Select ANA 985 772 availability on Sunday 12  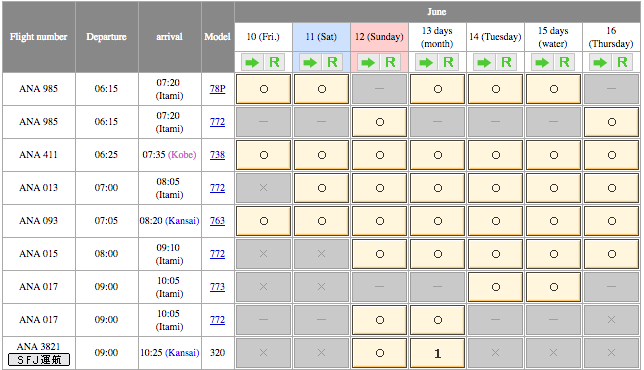point(380,122)
